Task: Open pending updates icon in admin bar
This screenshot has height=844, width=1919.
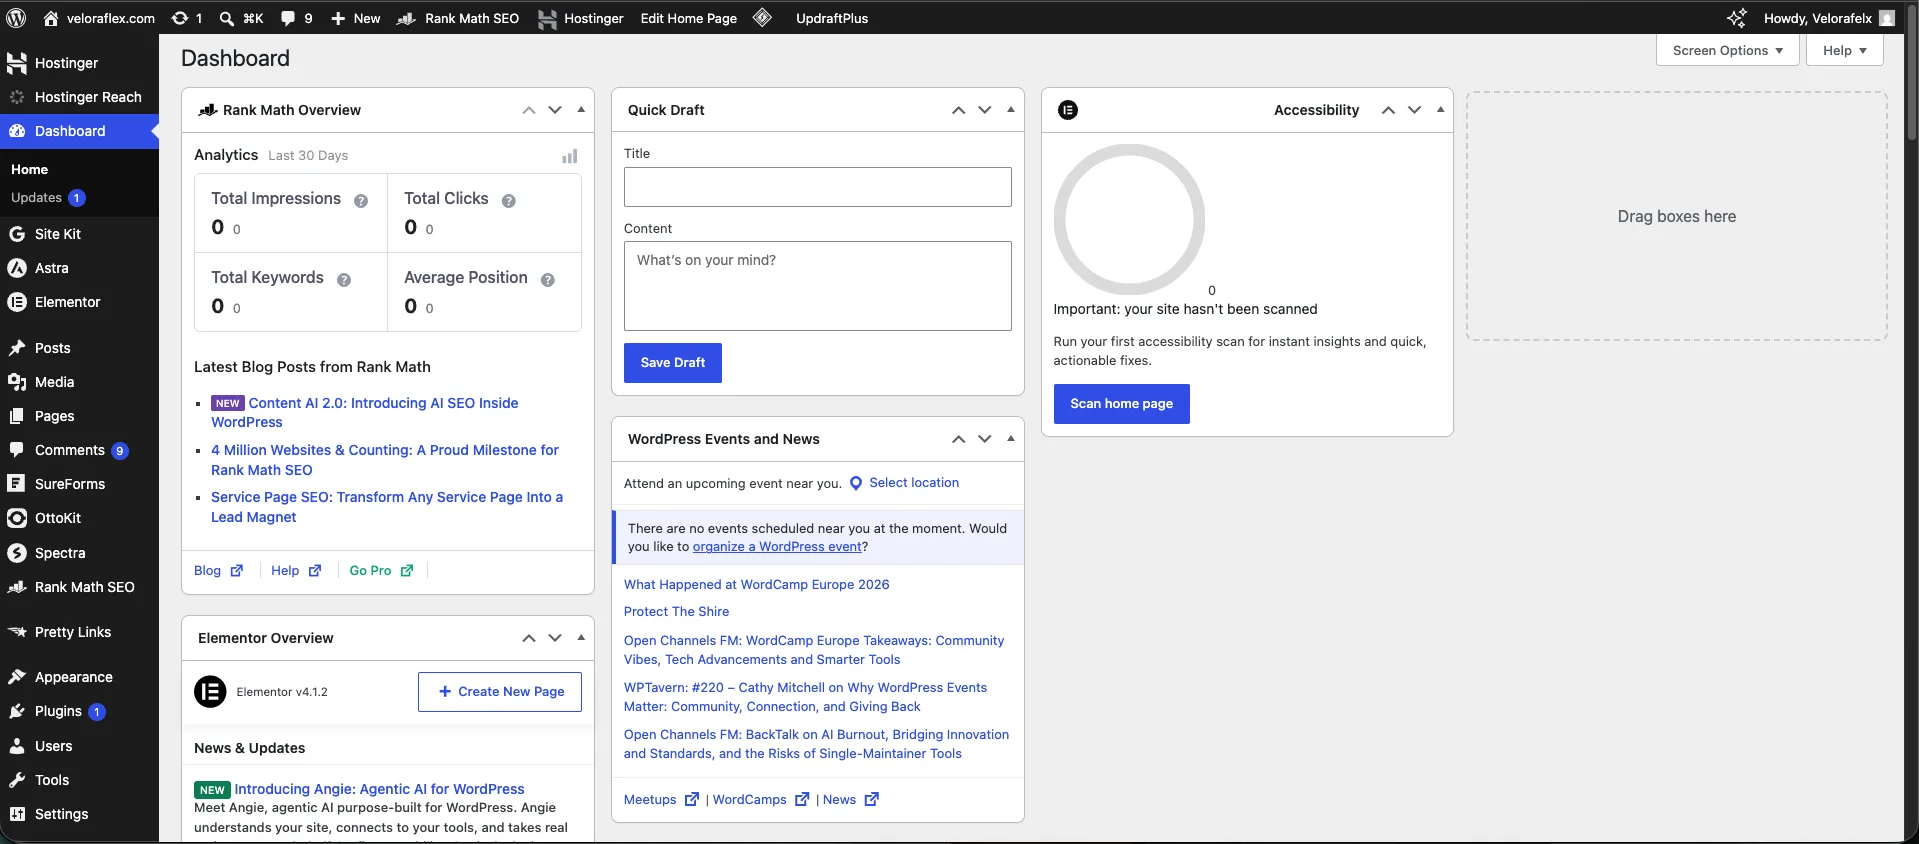Action: [x=187, y=18]
